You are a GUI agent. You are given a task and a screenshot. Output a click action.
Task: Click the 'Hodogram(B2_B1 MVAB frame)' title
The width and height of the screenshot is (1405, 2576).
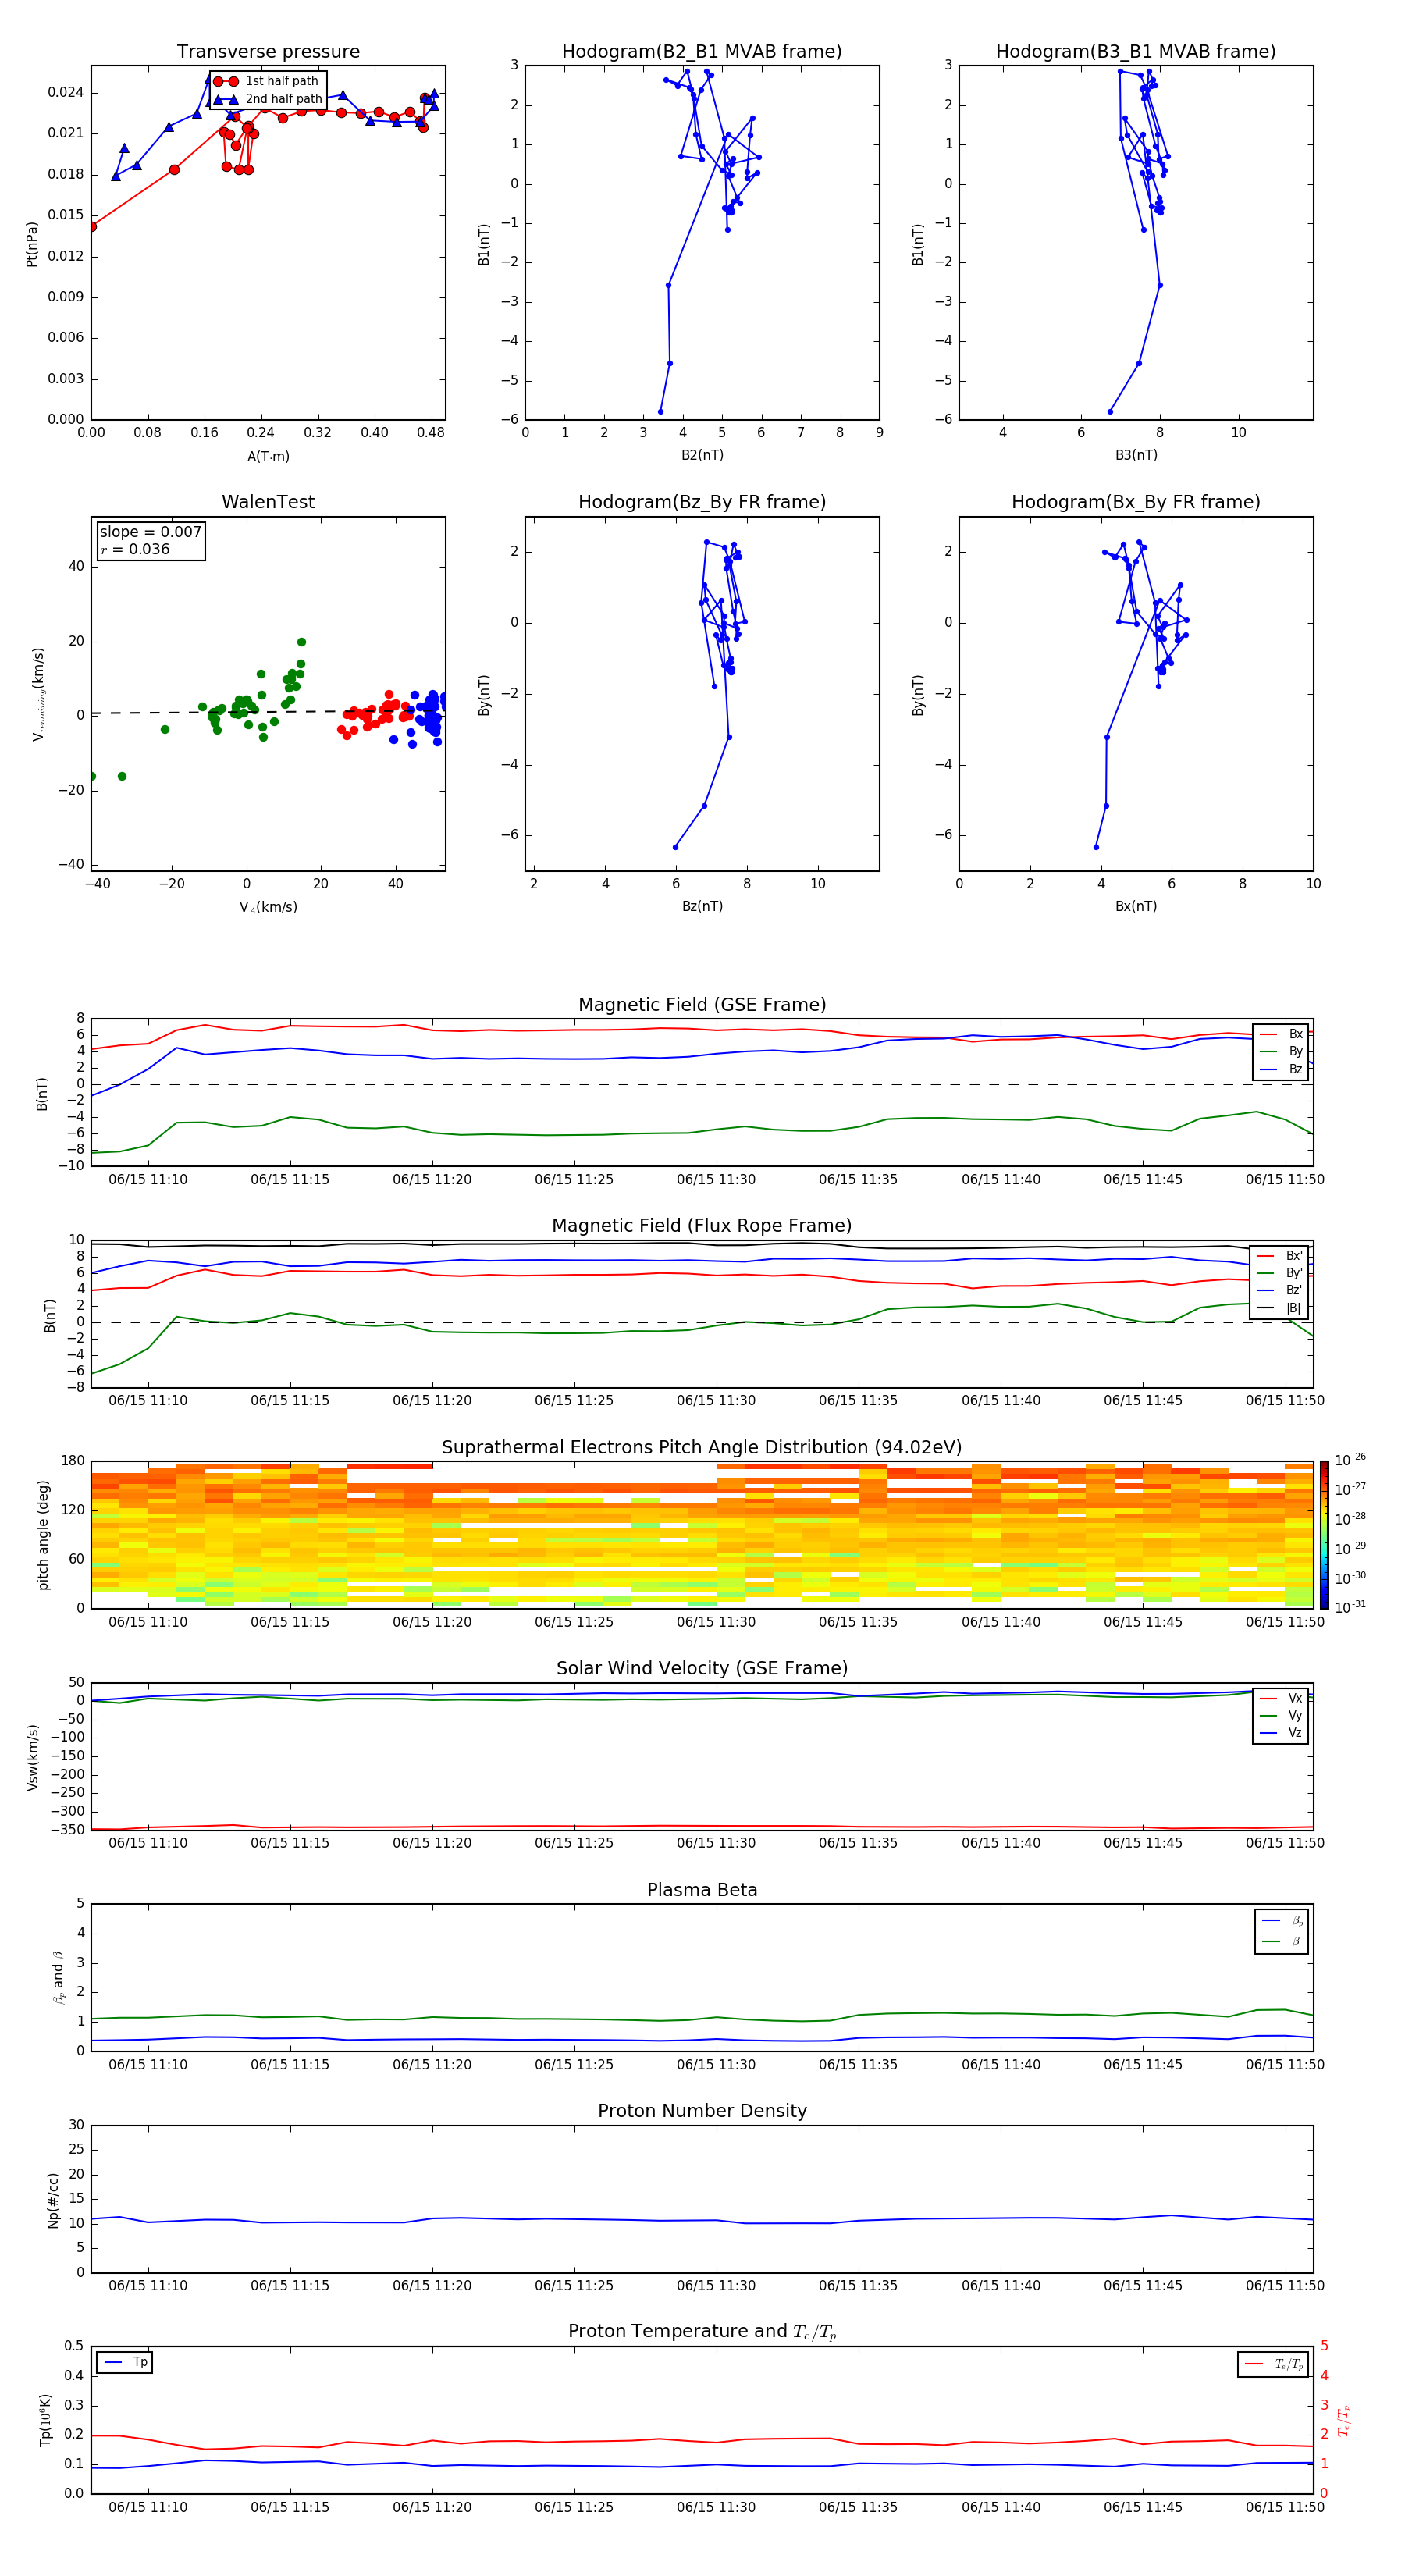pos(702,51)
